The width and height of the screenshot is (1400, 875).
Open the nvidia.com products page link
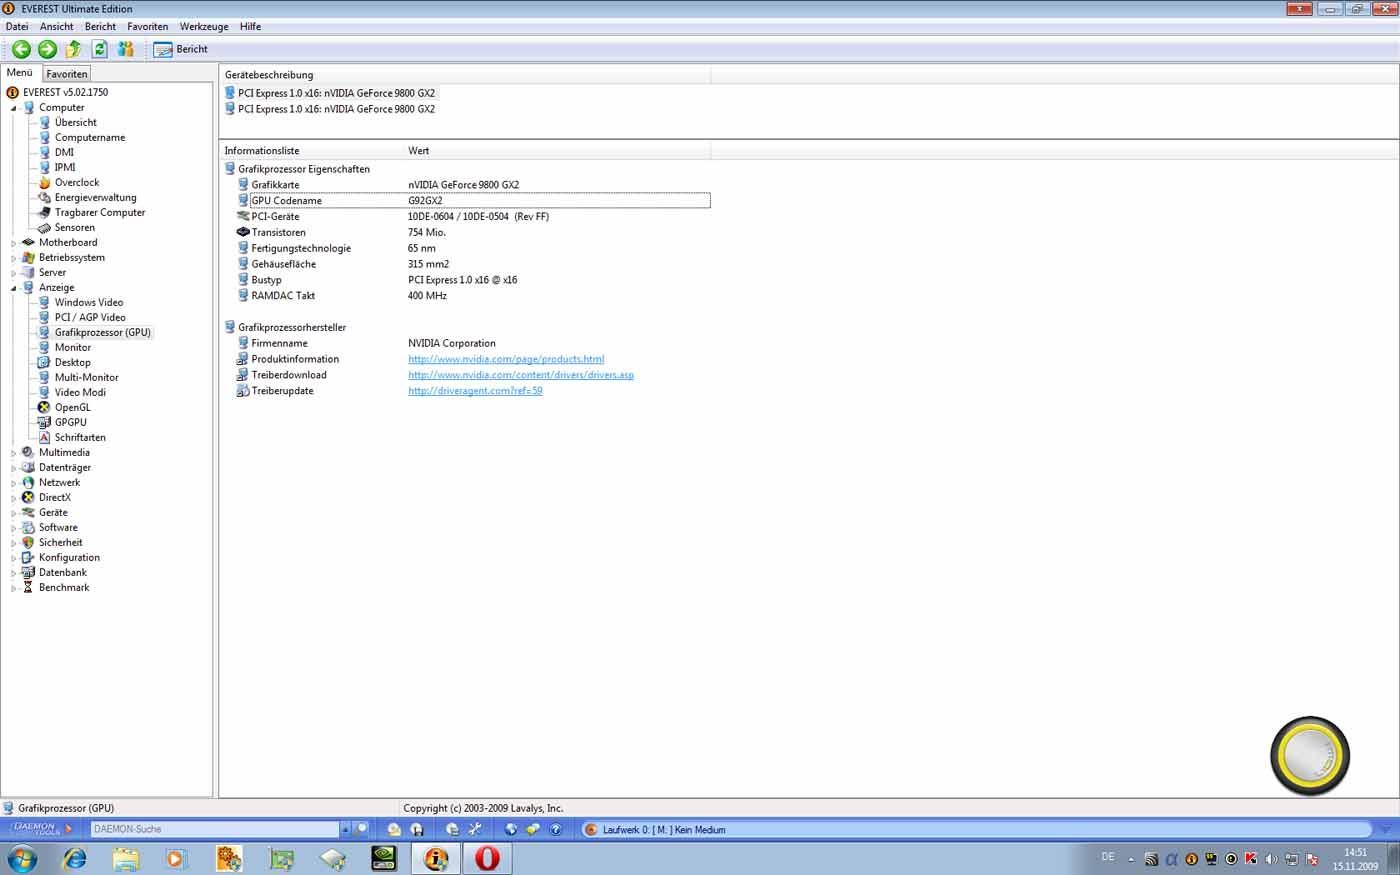coord(506,359)
